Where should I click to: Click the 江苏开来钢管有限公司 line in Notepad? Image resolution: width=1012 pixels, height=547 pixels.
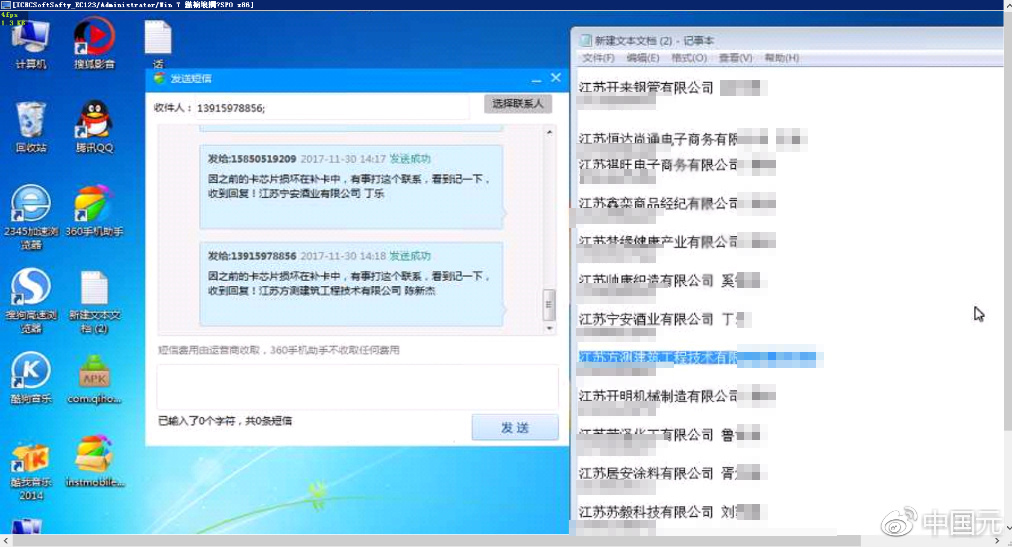click(x=671, y=87)
